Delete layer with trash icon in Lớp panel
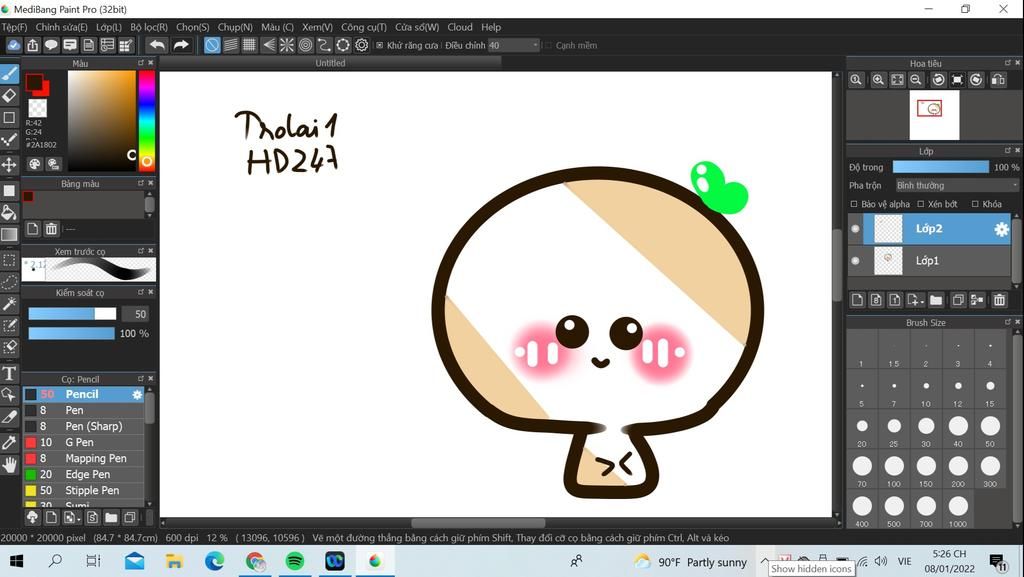This screenshot has height=577, width=1024. tap(999, 300)
